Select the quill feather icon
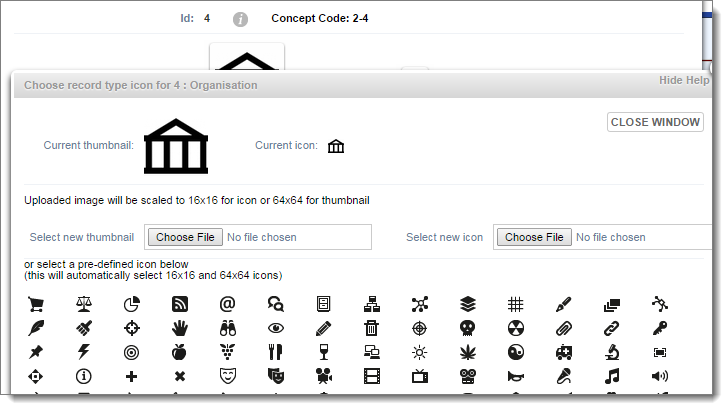 (36, 328)
